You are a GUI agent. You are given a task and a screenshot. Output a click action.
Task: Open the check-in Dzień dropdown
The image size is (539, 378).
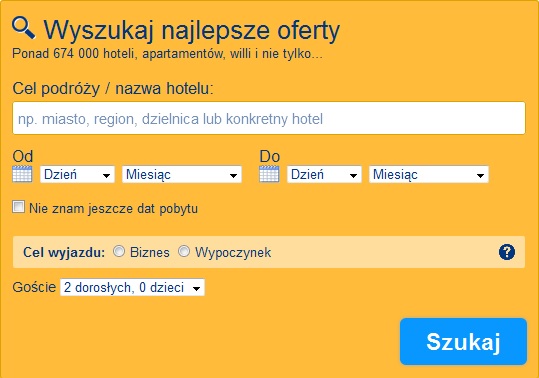click(77, 174)
